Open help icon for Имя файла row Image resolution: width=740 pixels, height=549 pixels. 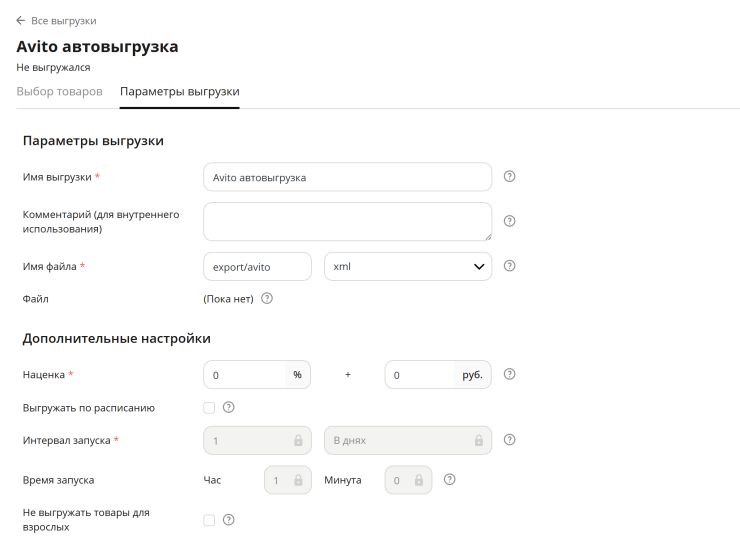coord(509,266)
